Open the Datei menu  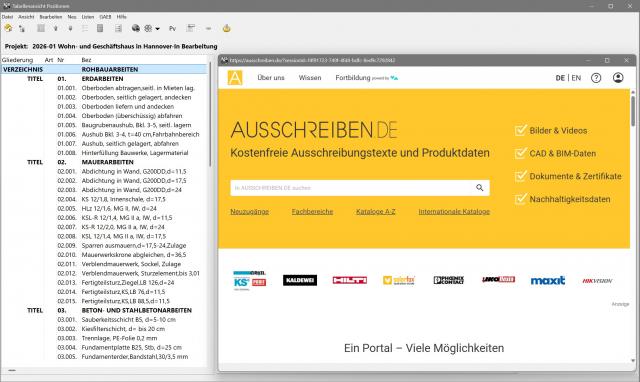[7, 17]
